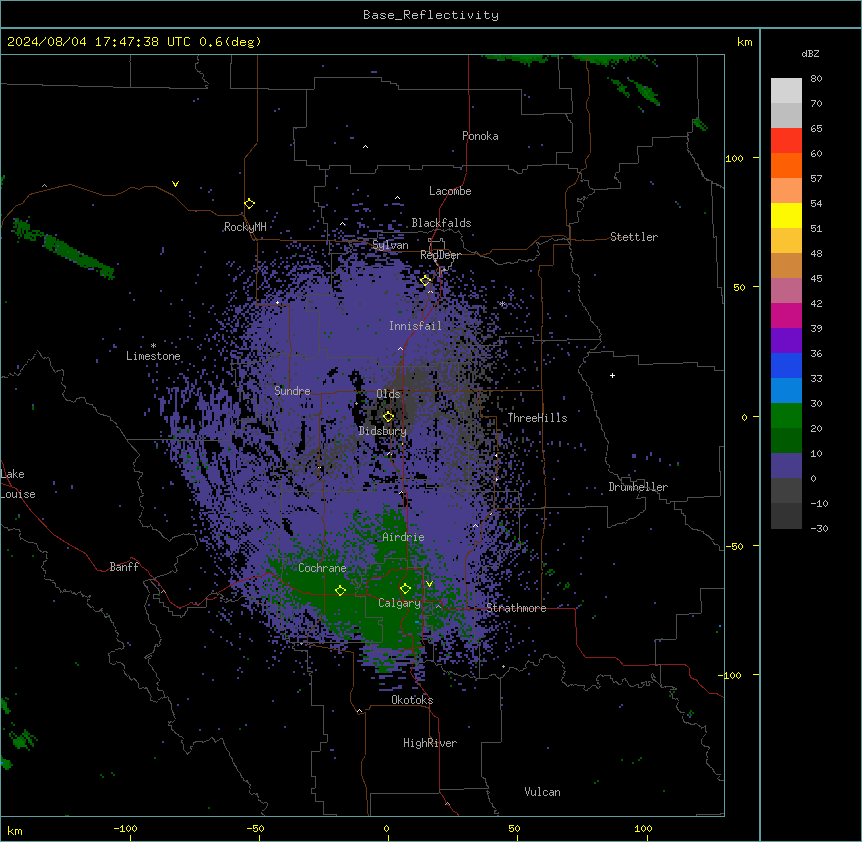Select the green 30 dBZ legend swatch

[x=786, y=416]
